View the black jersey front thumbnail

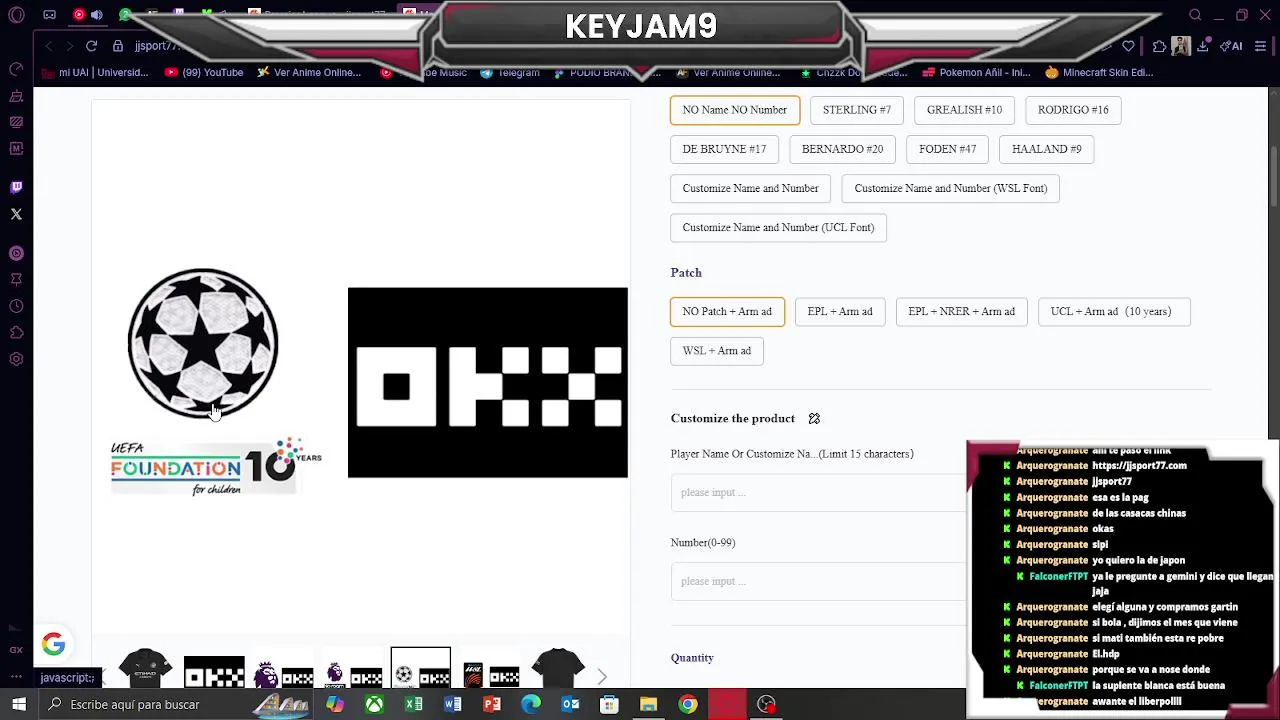pyautogui.click(x=145, y=668)
